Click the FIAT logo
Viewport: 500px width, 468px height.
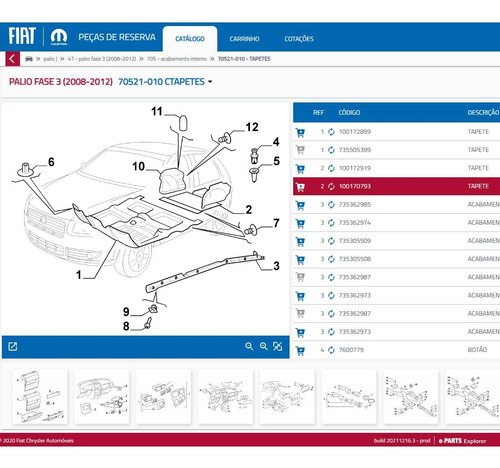tap(22, 36)
